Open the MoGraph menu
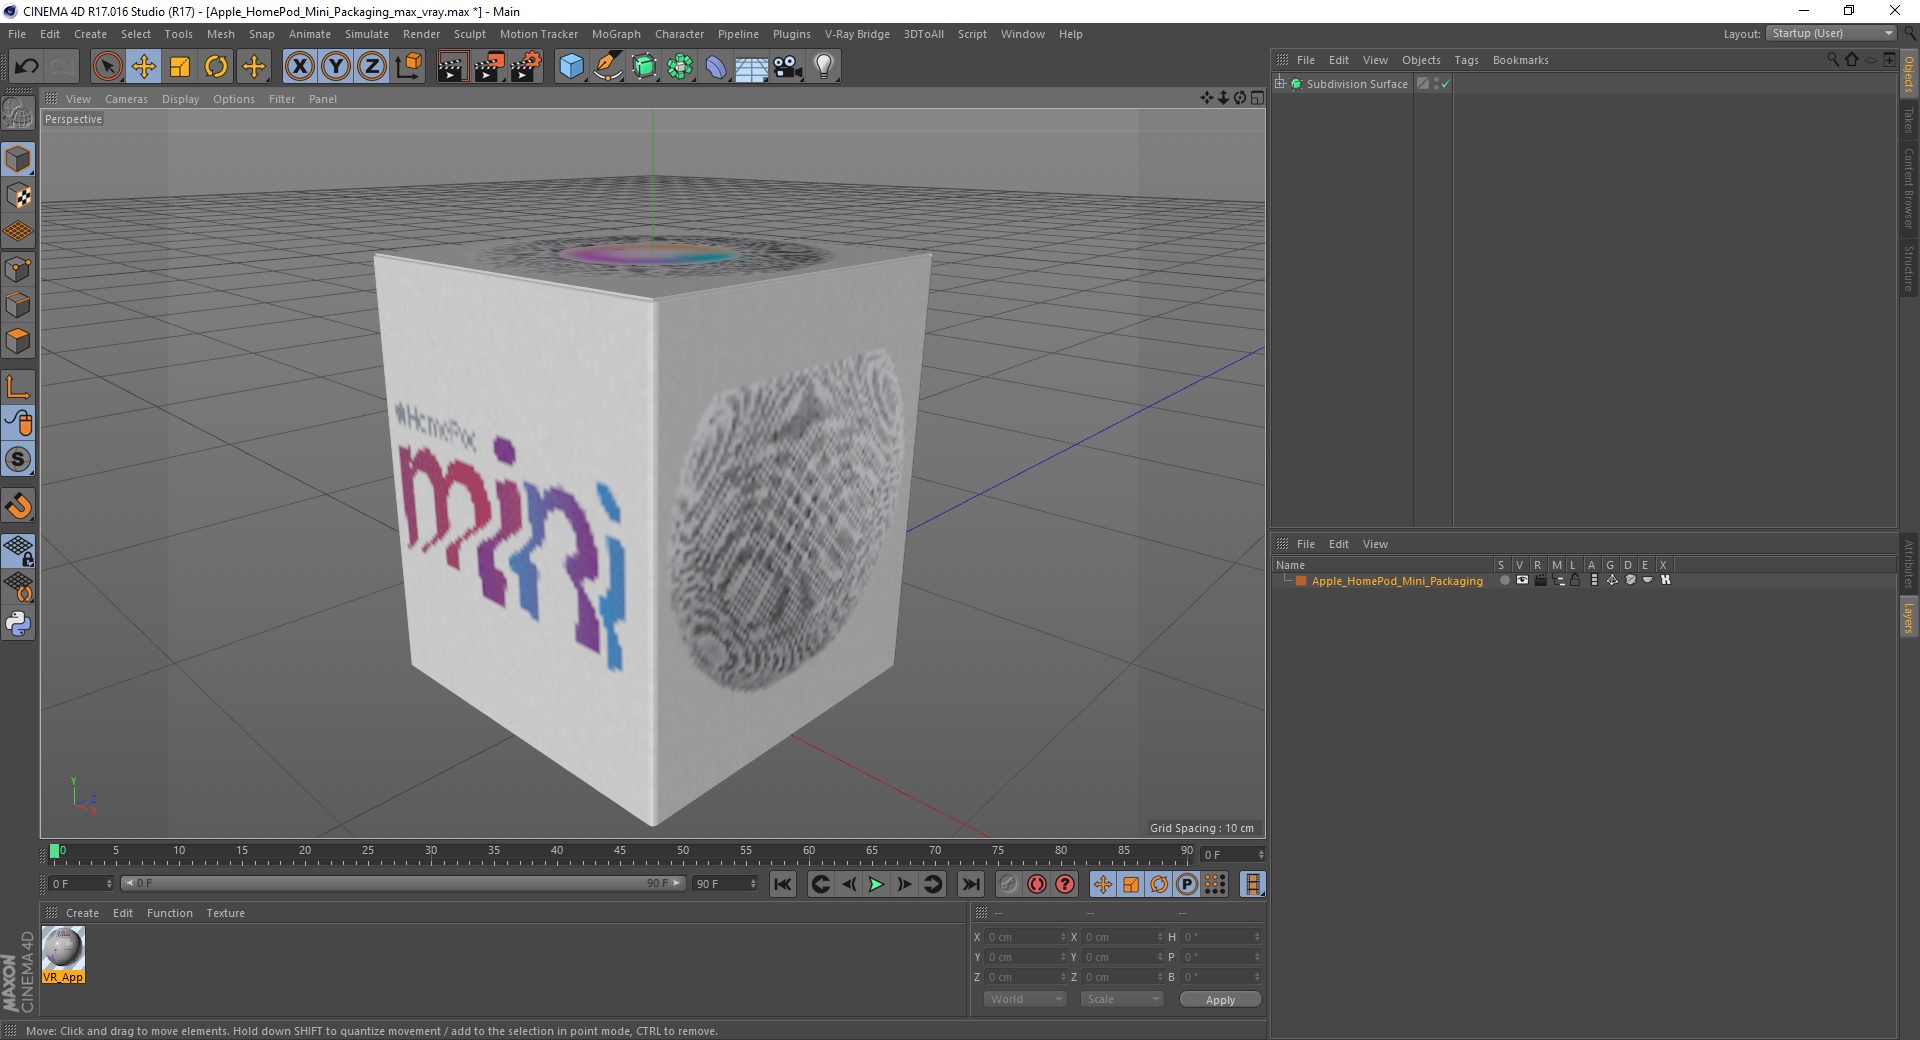Viewport: 1920px width, 1040px height. pos(616,34)
